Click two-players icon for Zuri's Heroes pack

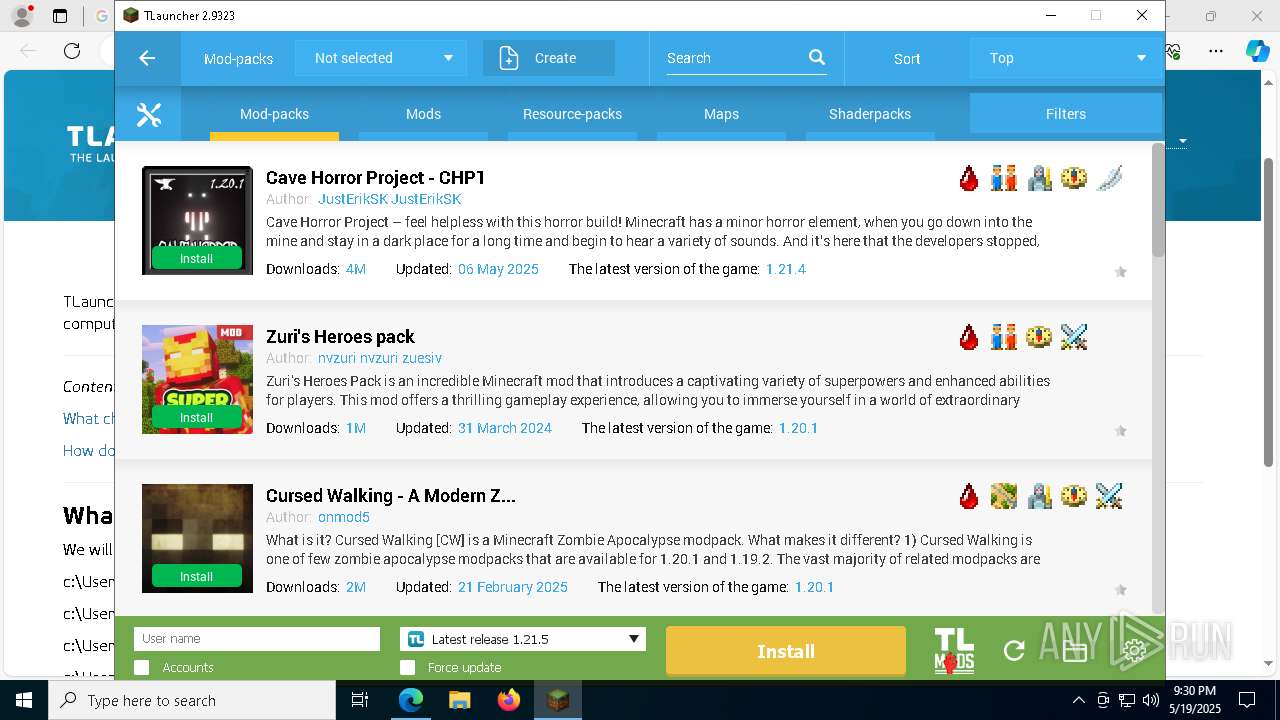pyautogui.click(x=1004, y=337)
